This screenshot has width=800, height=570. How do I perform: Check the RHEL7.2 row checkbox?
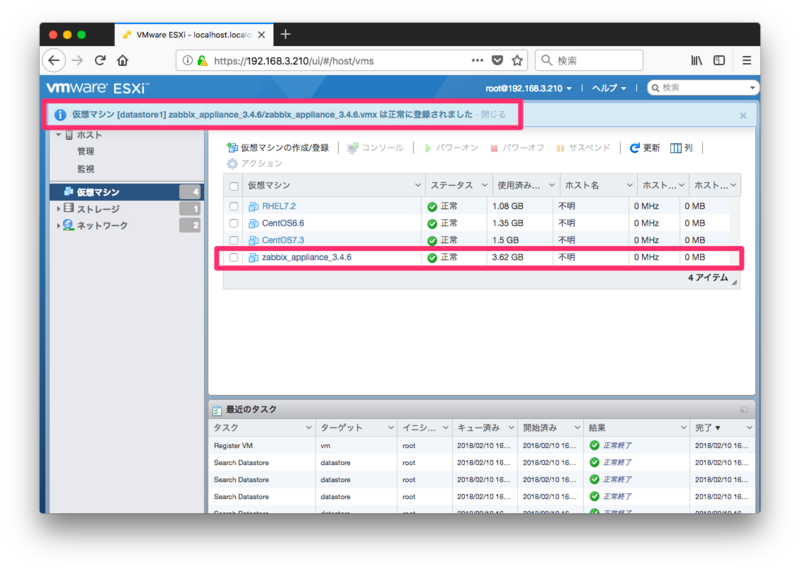pyautogui.click(x=234, y=206)
